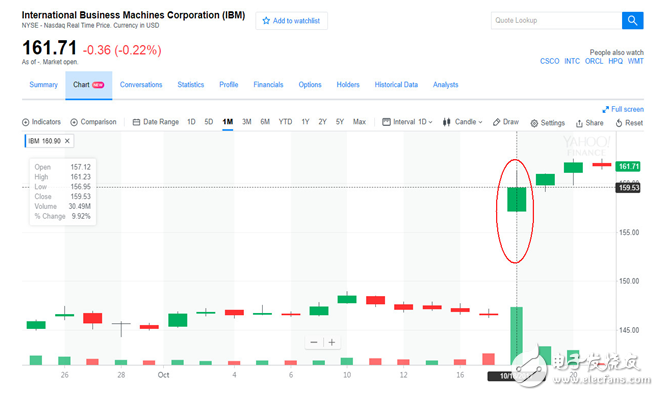This screenshot has width=659, height=396.
Task: Remove the IBM 160.90 series tag
Action: pos(67,141)
